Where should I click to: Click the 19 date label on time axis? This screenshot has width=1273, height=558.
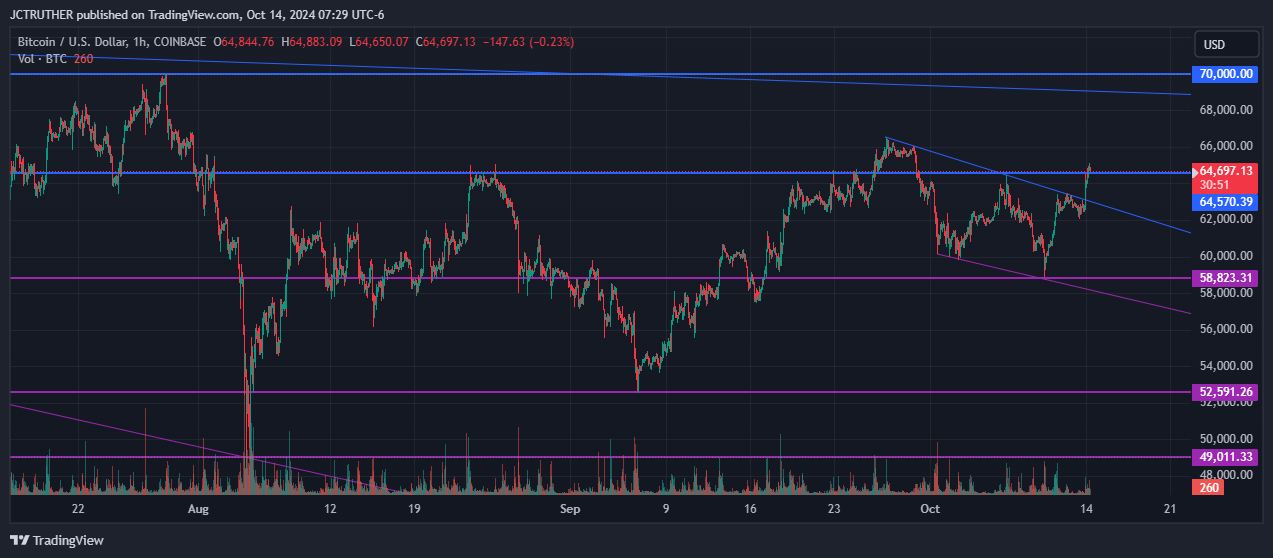pos(416,509)
